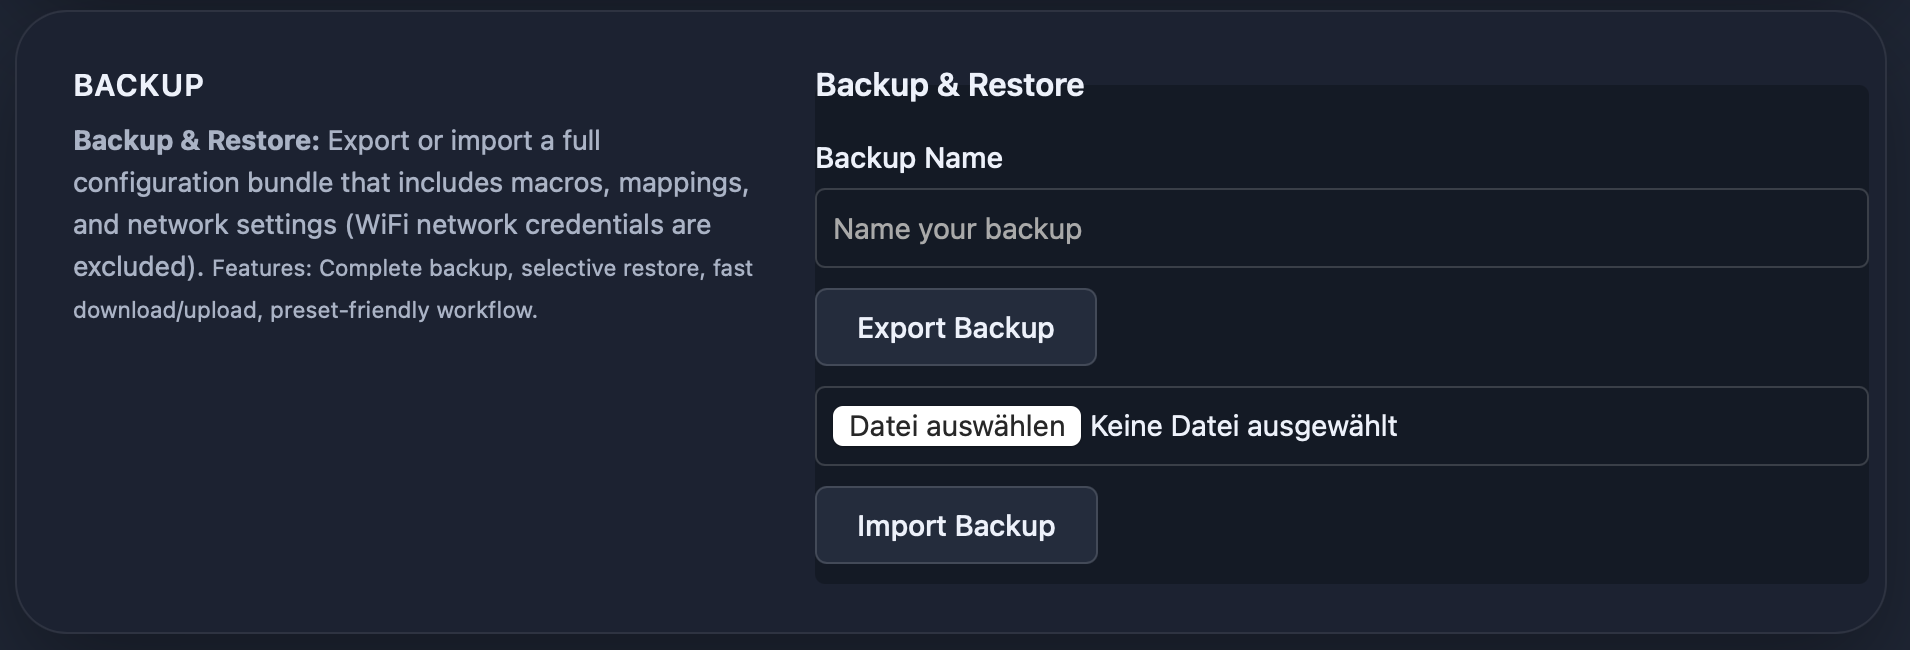
Task: Open the file picker via Datei auswählen
Action: pyautogui.click(x=955, y=426)
